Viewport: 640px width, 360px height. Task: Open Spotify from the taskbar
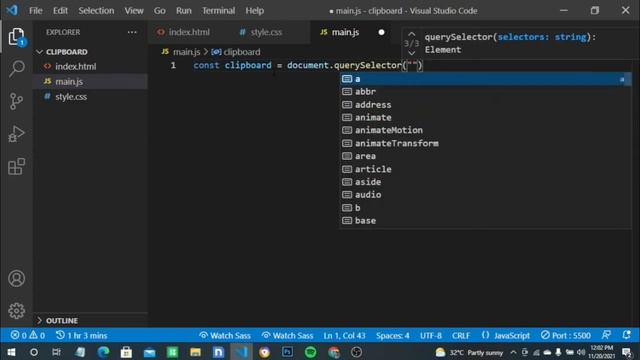coord(311,352)
